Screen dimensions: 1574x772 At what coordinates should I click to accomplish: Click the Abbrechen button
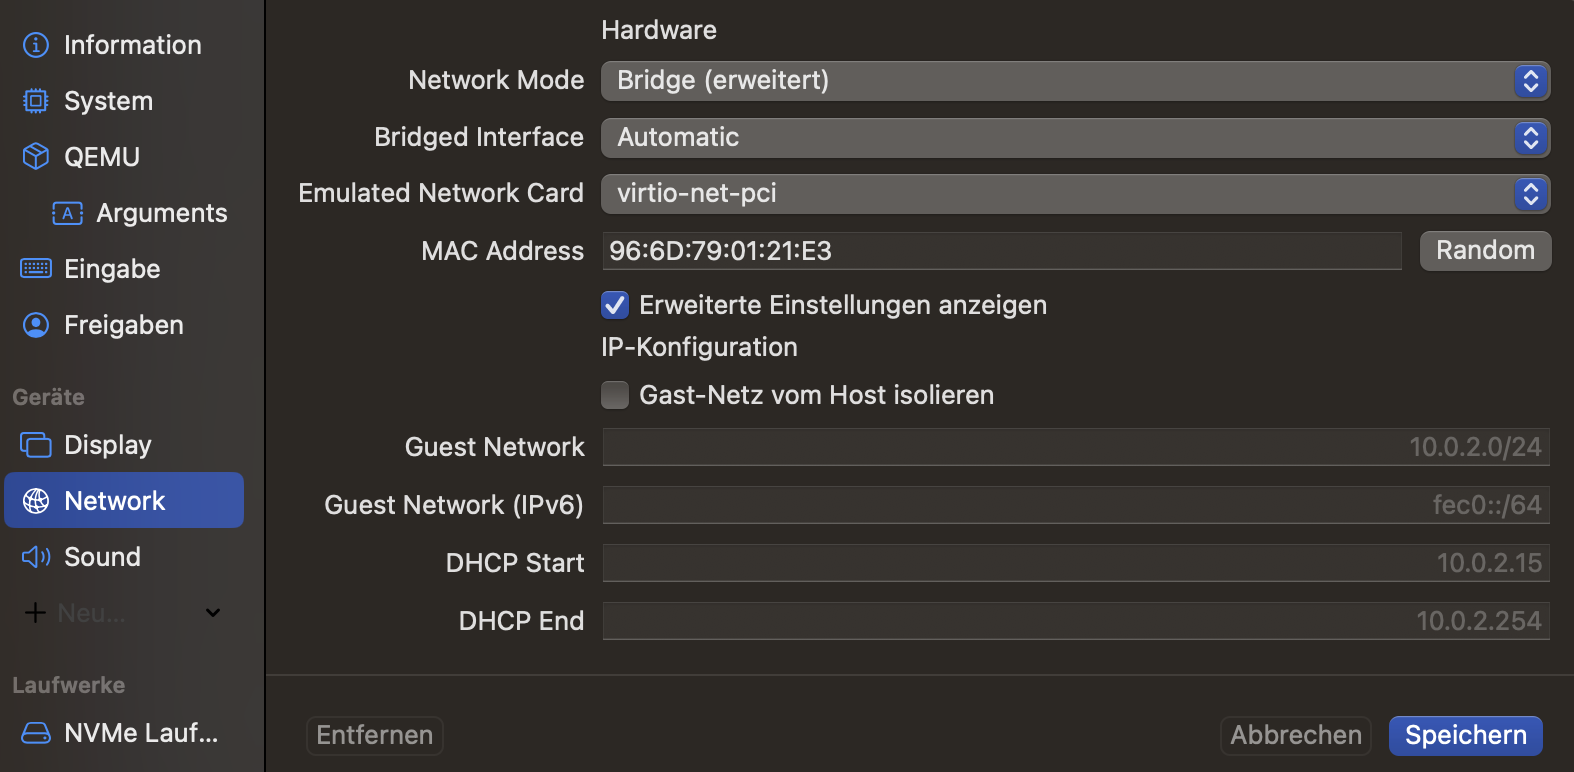click(1296, 736)
